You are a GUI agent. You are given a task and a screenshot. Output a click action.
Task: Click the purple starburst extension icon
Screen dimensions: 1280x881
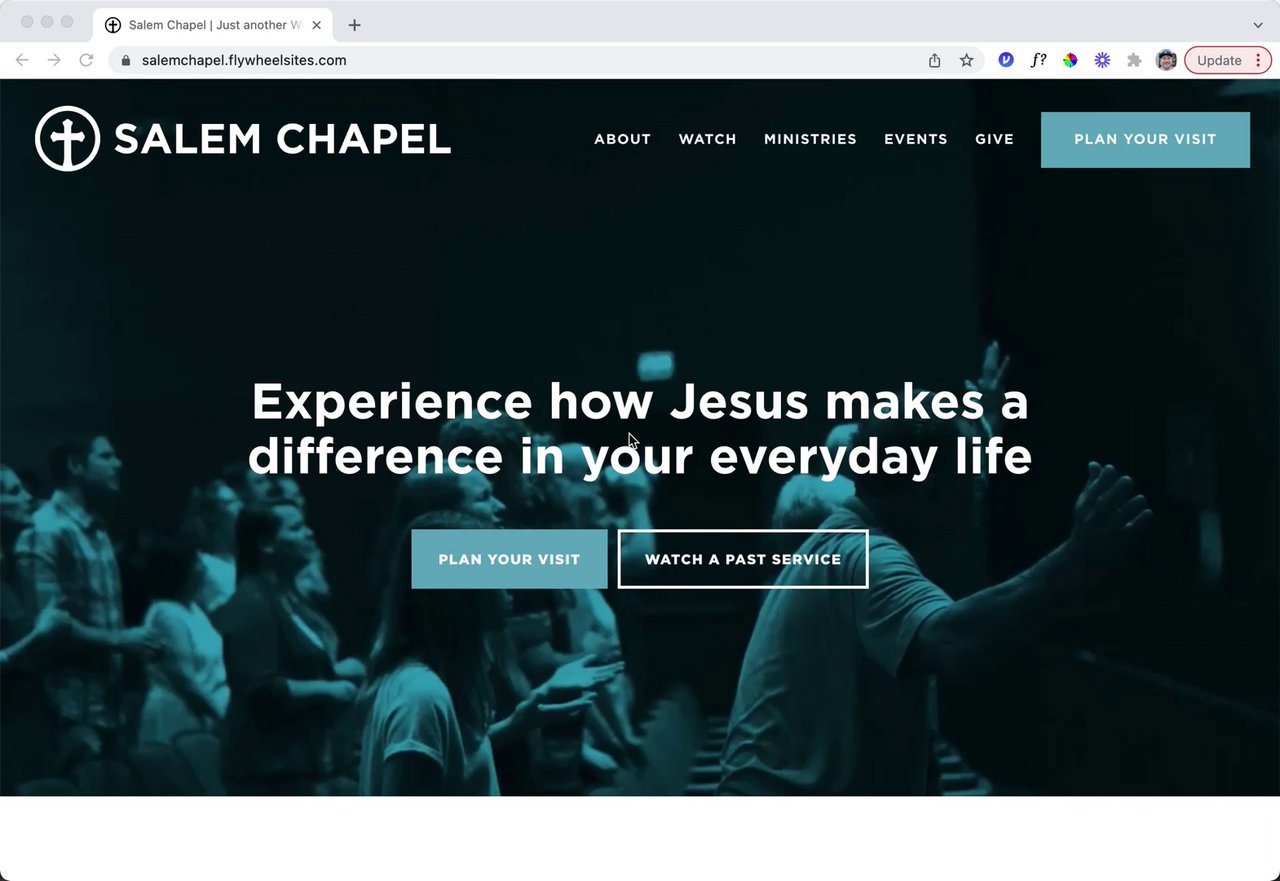click(x=1102, y=60)
